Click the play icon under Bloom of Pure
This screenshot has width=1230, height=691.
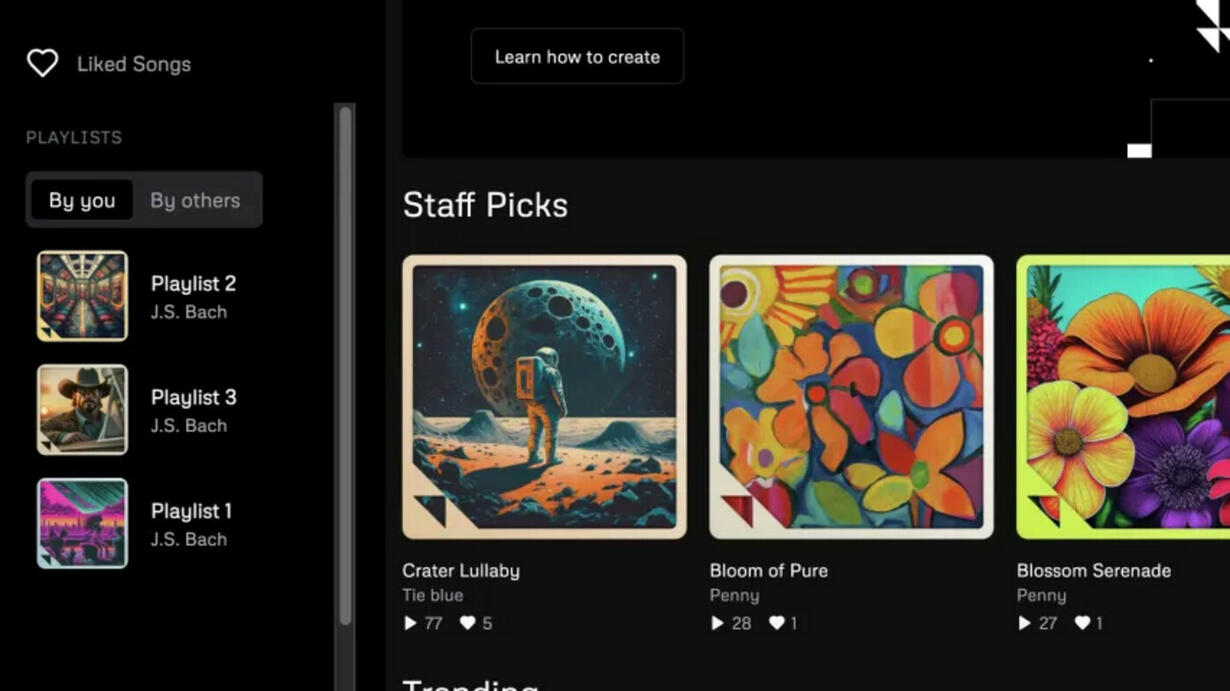point(717,623)
